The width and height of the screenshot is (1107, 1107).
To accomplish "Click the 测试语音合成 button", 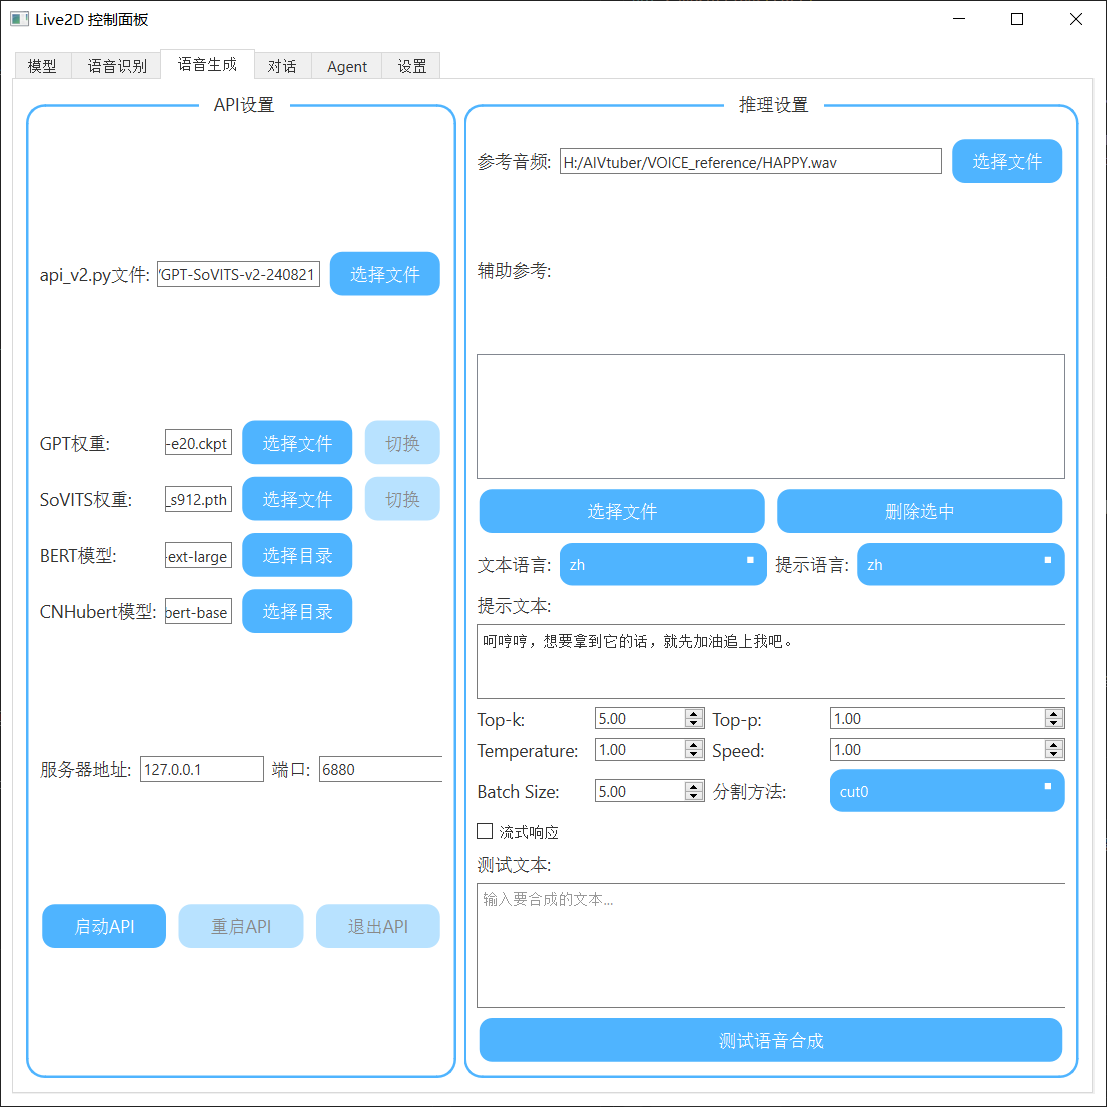I will coord(770,1040).
